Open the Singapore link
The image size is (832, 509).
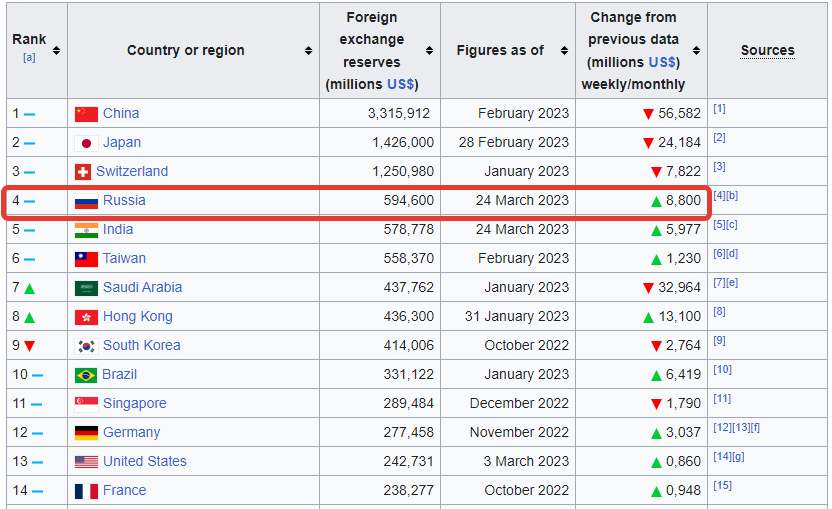[x=135, y=404]
